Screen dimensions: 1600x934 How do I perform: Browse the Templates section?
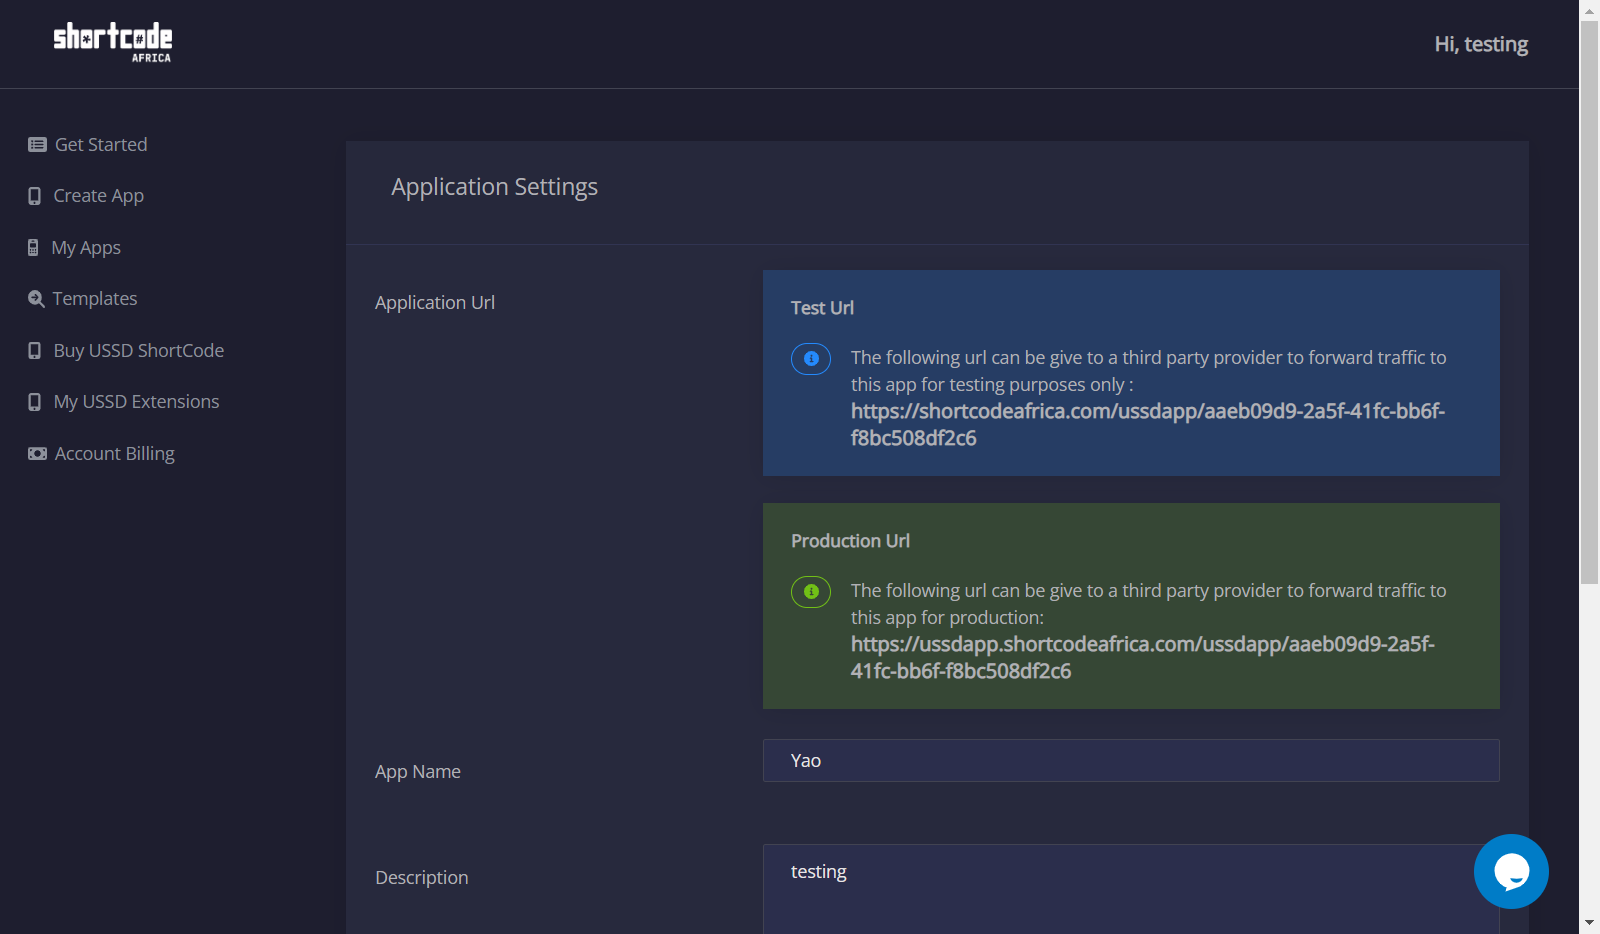[x=95, y=299]
